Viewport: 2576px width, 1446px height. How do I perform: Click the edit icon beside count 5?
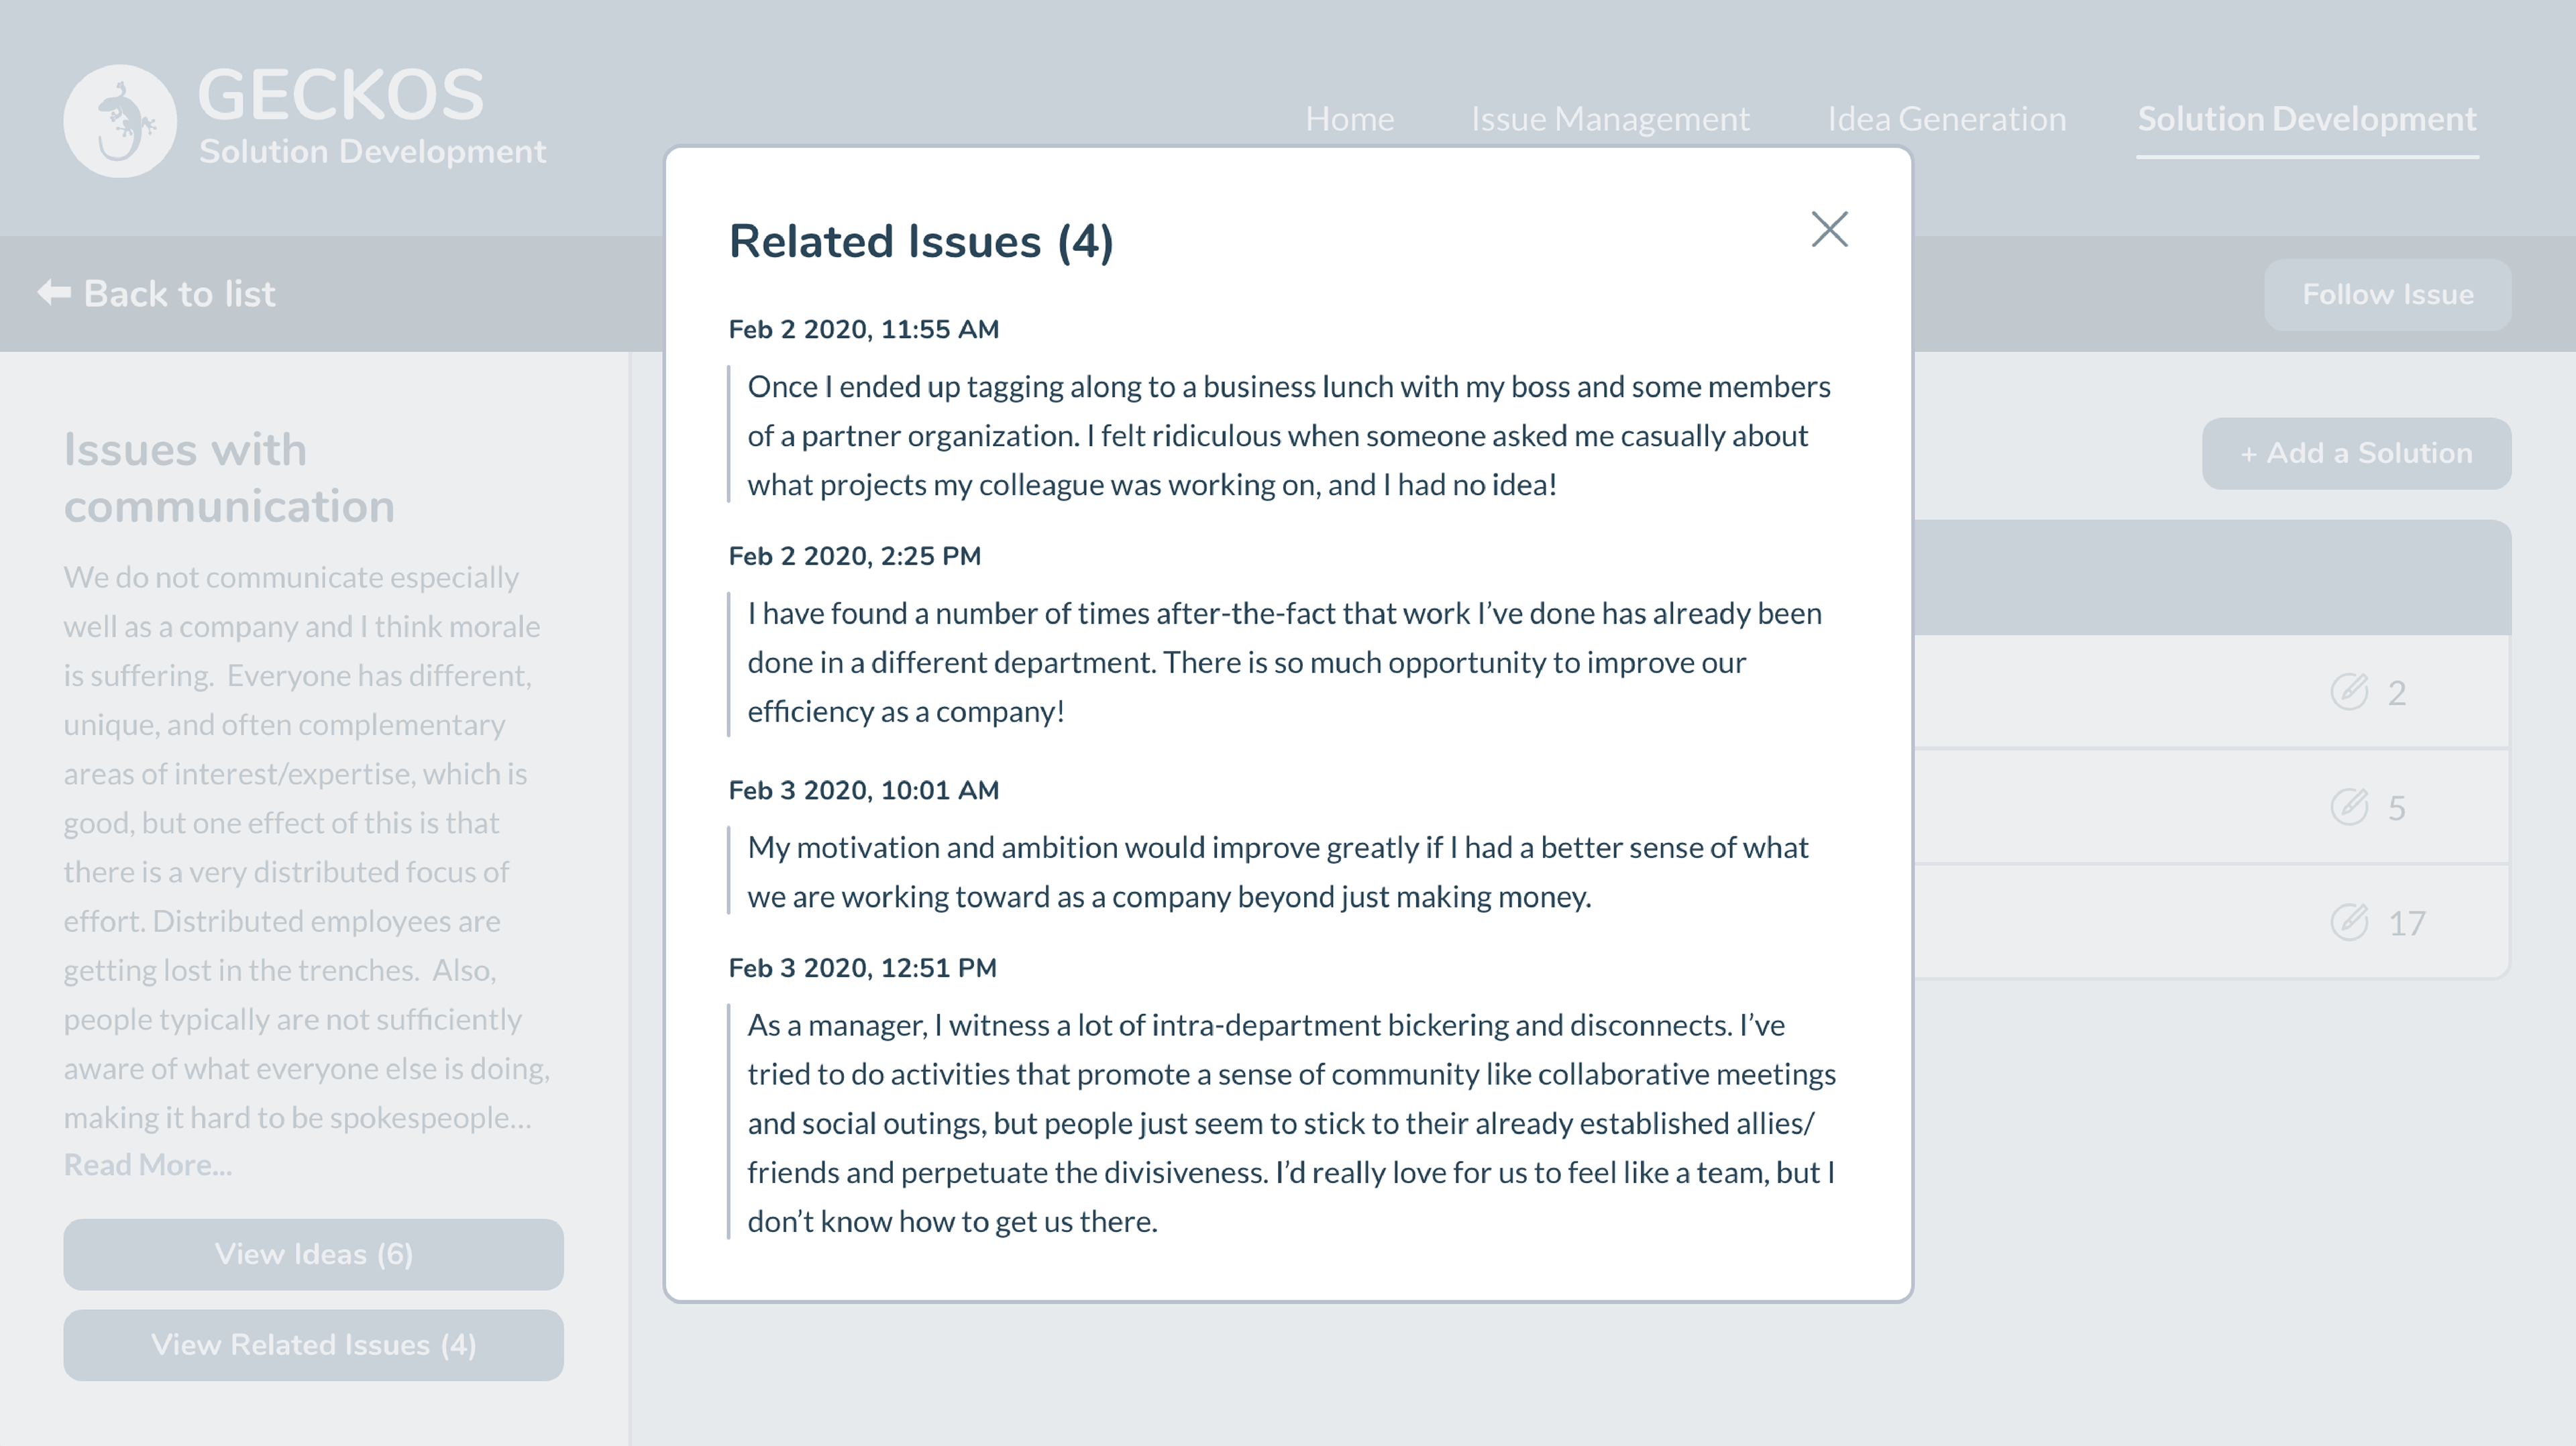(x=2349, y=807)
